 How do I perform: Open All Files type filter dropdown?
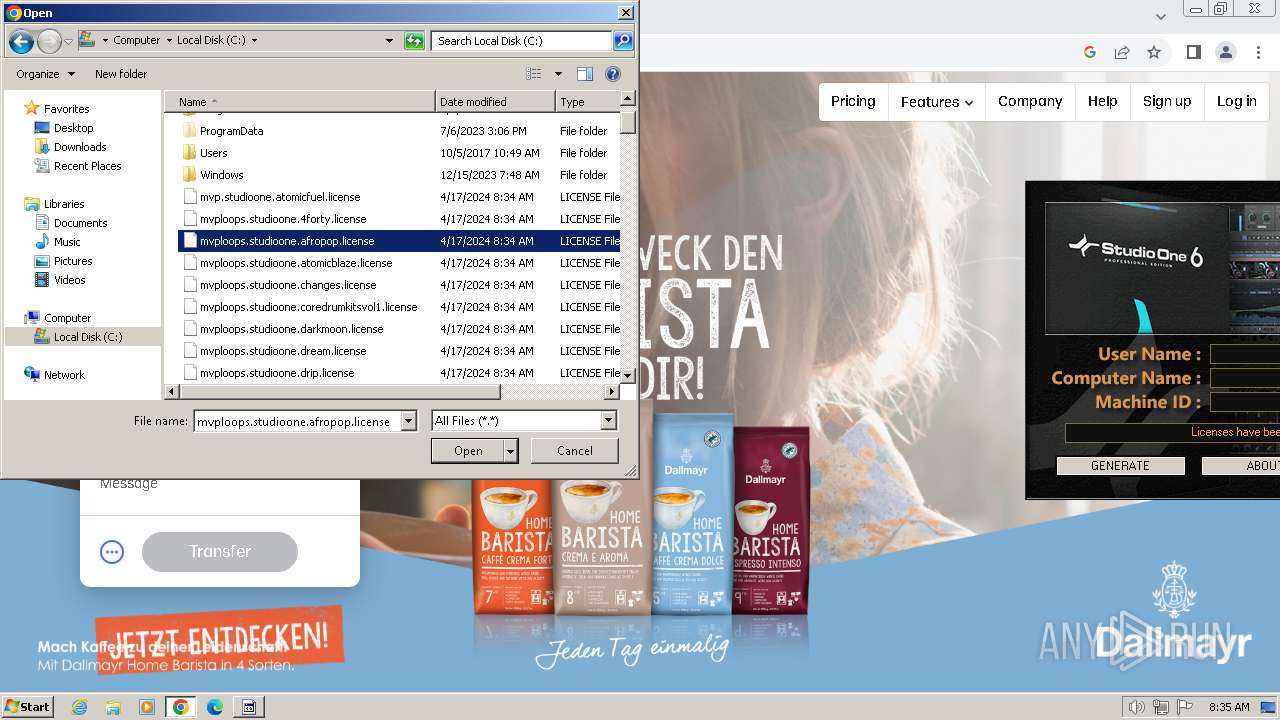coord(609,421)
